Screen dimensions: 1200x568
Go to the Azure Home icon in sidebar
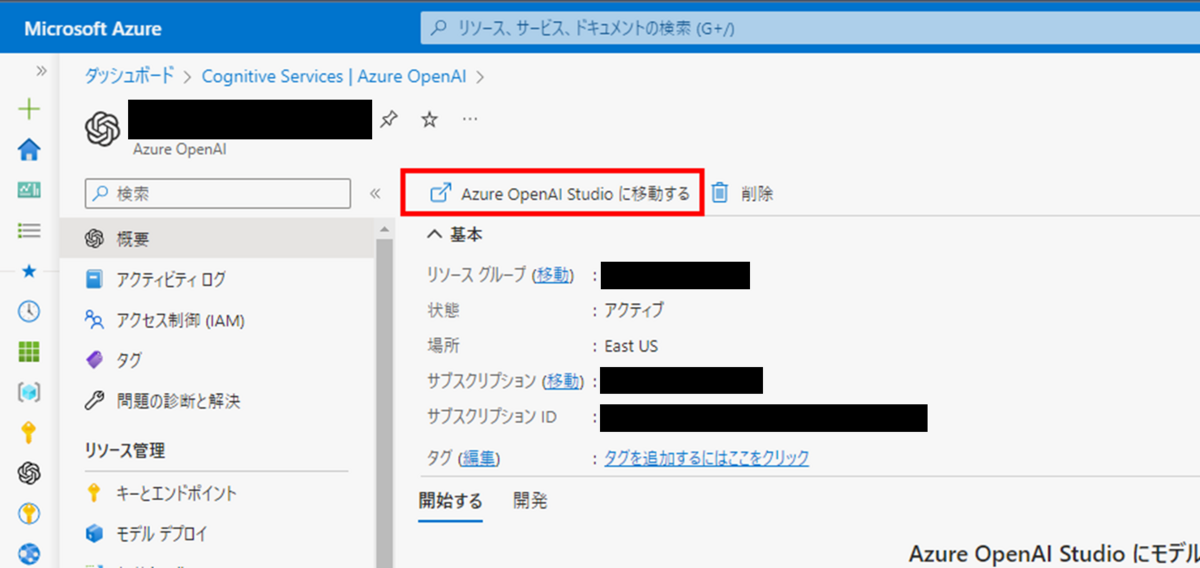(x=30, y=150)
